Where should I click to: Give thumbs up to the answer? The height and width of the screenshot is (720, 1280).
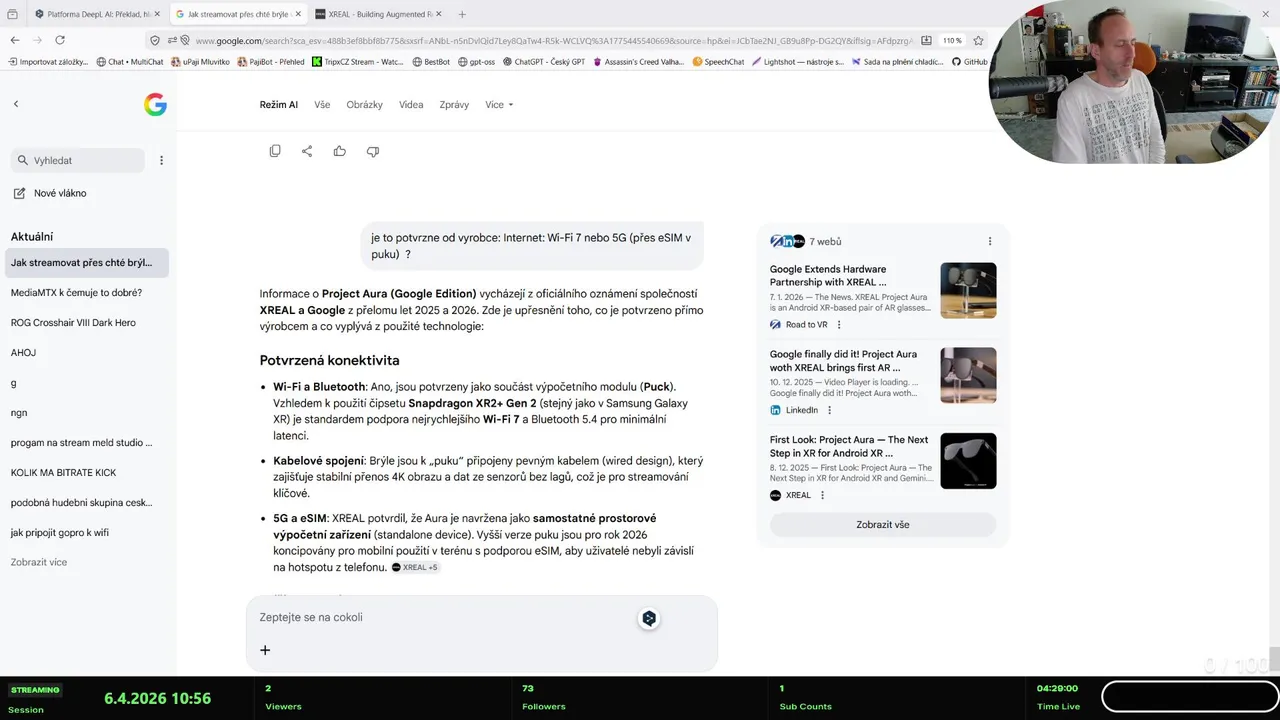tap(340, 151)
